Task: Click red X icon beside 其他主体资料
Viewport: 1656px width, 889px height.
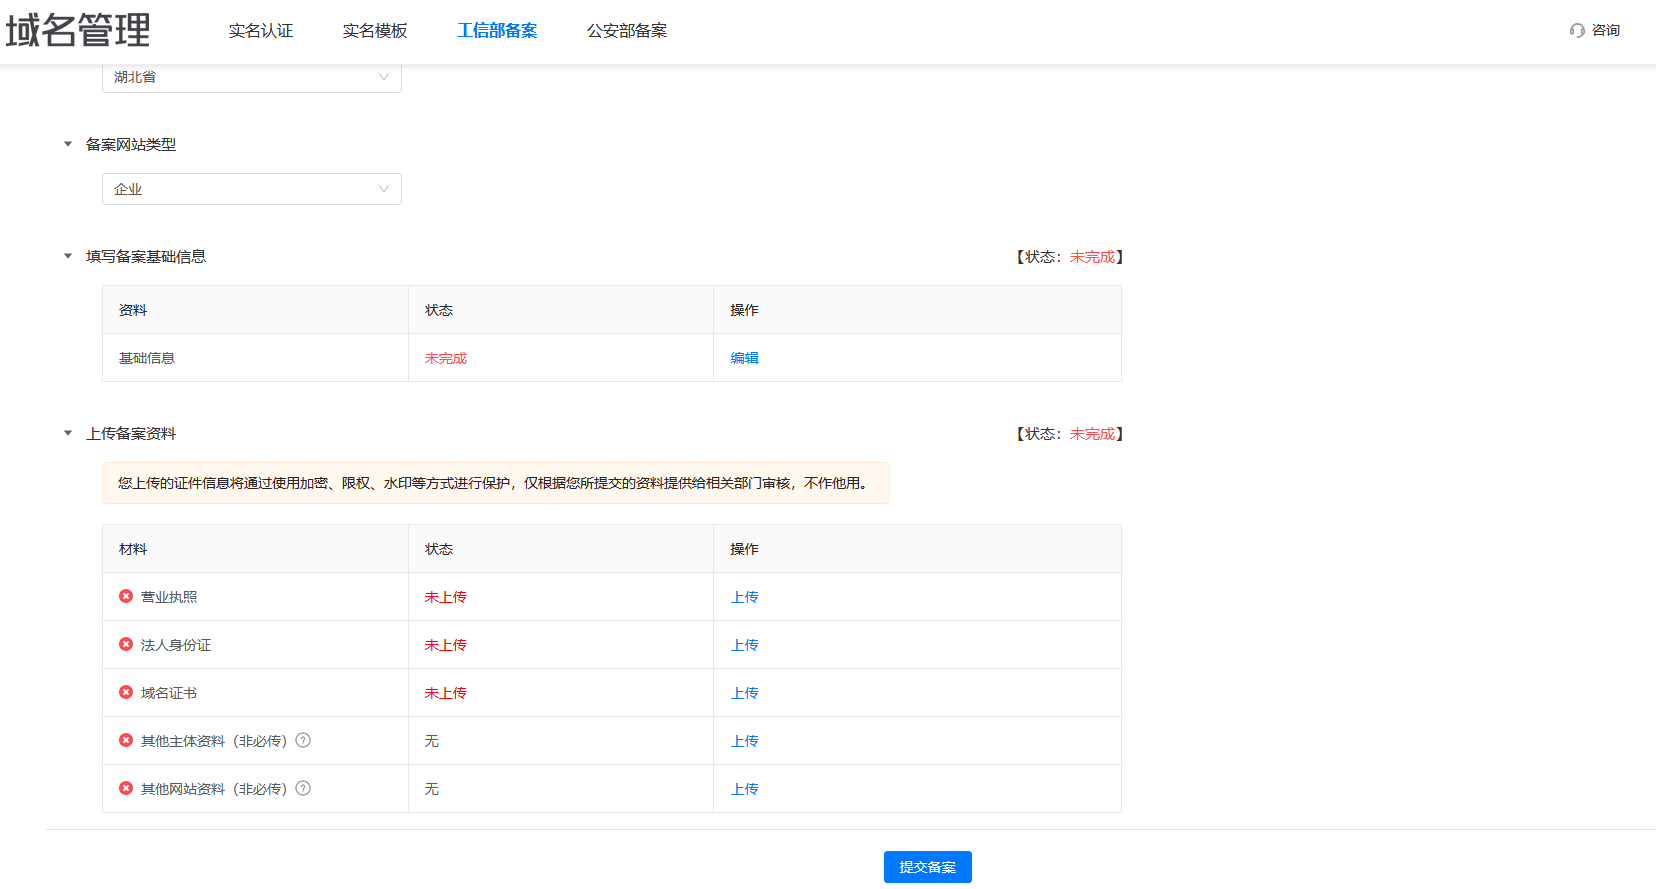Action: pyautogui.click(x=126, y=740)
